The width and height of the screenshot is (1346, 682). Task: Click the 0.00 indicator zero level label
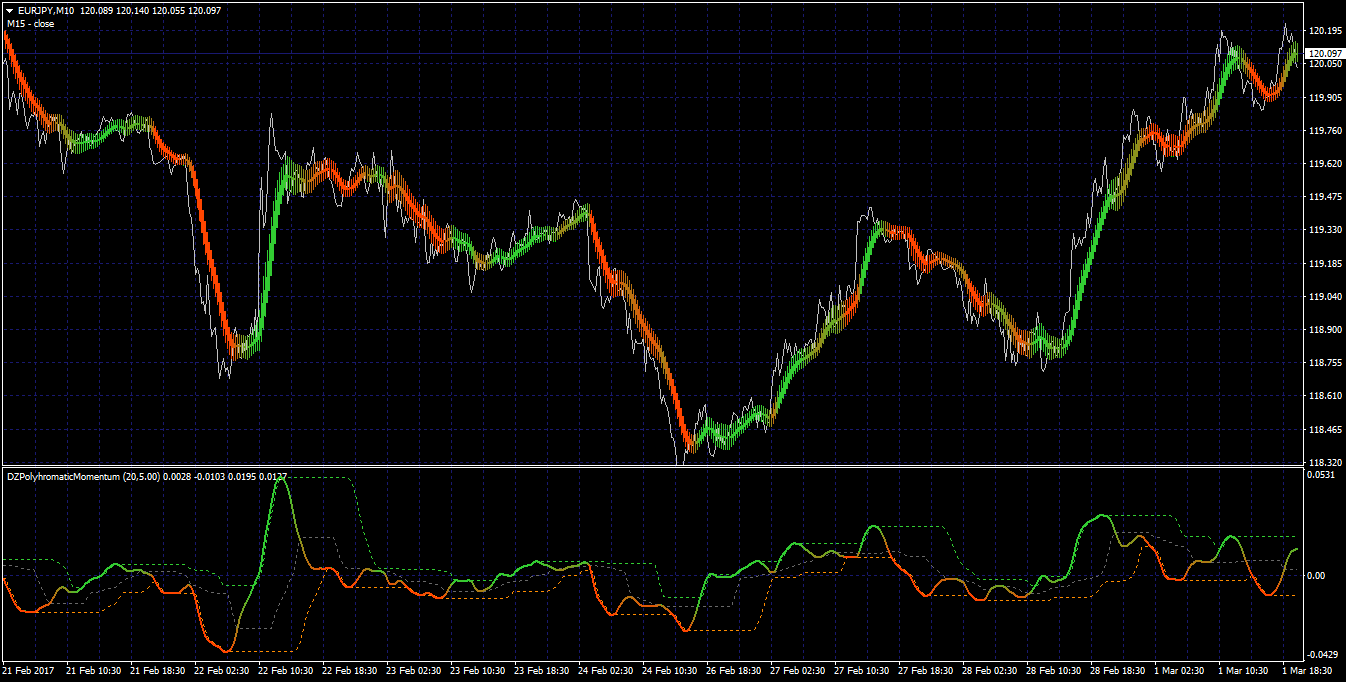tap(1317, 576)
